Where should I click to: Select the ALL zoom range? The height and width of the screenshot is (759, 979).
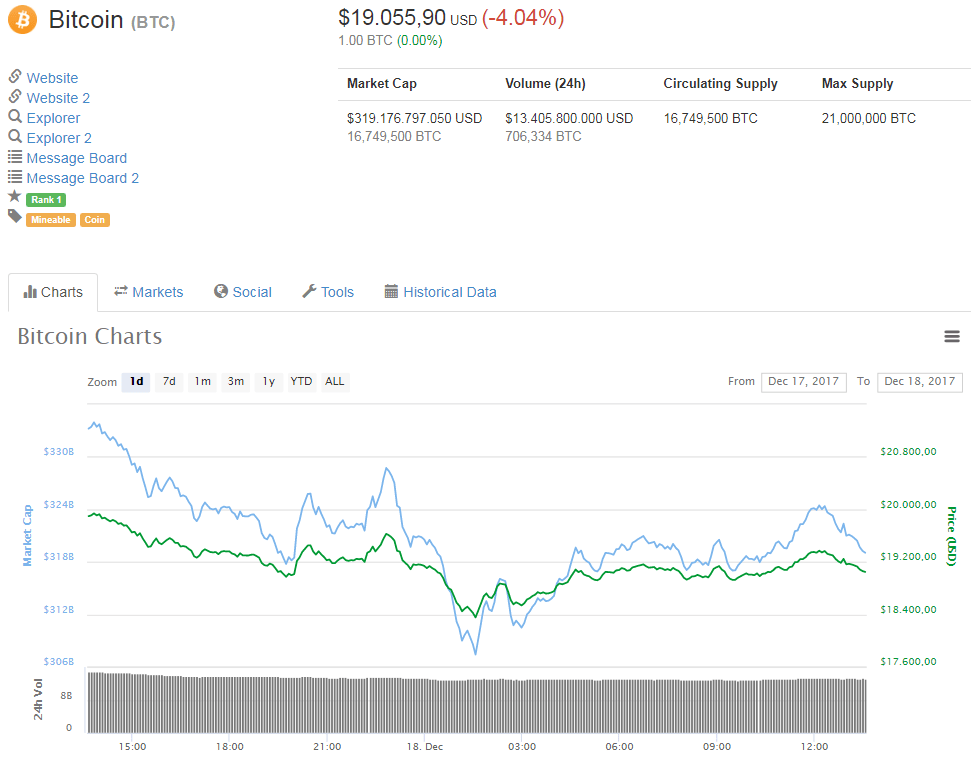click(335, 381)
